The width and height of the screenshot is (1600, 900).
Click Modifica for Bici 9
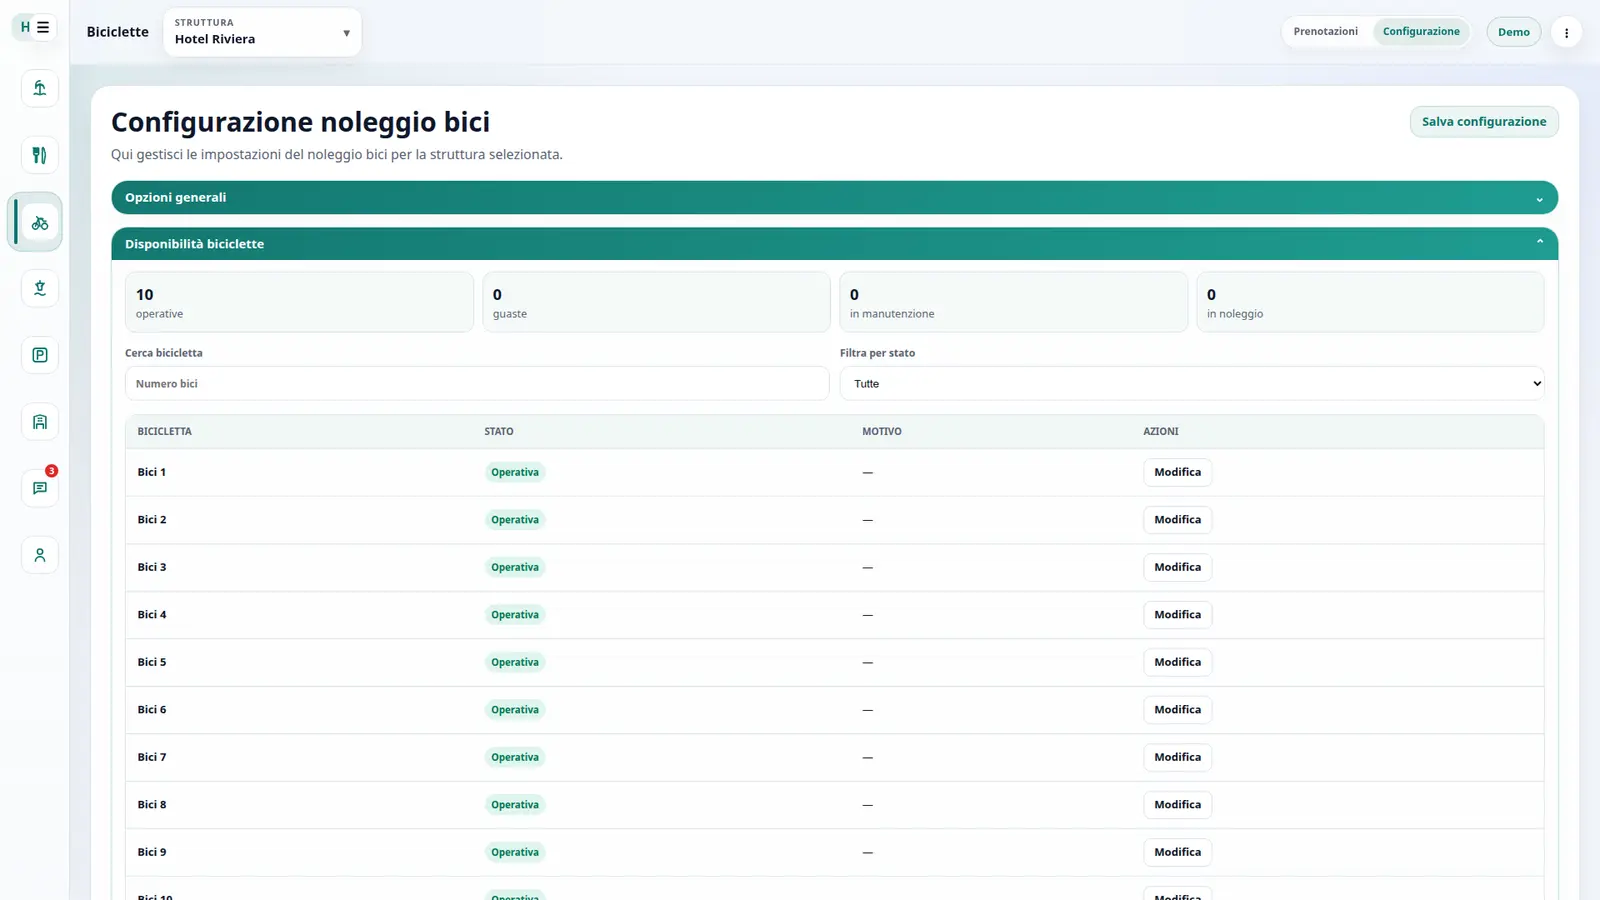(1177, 852)
